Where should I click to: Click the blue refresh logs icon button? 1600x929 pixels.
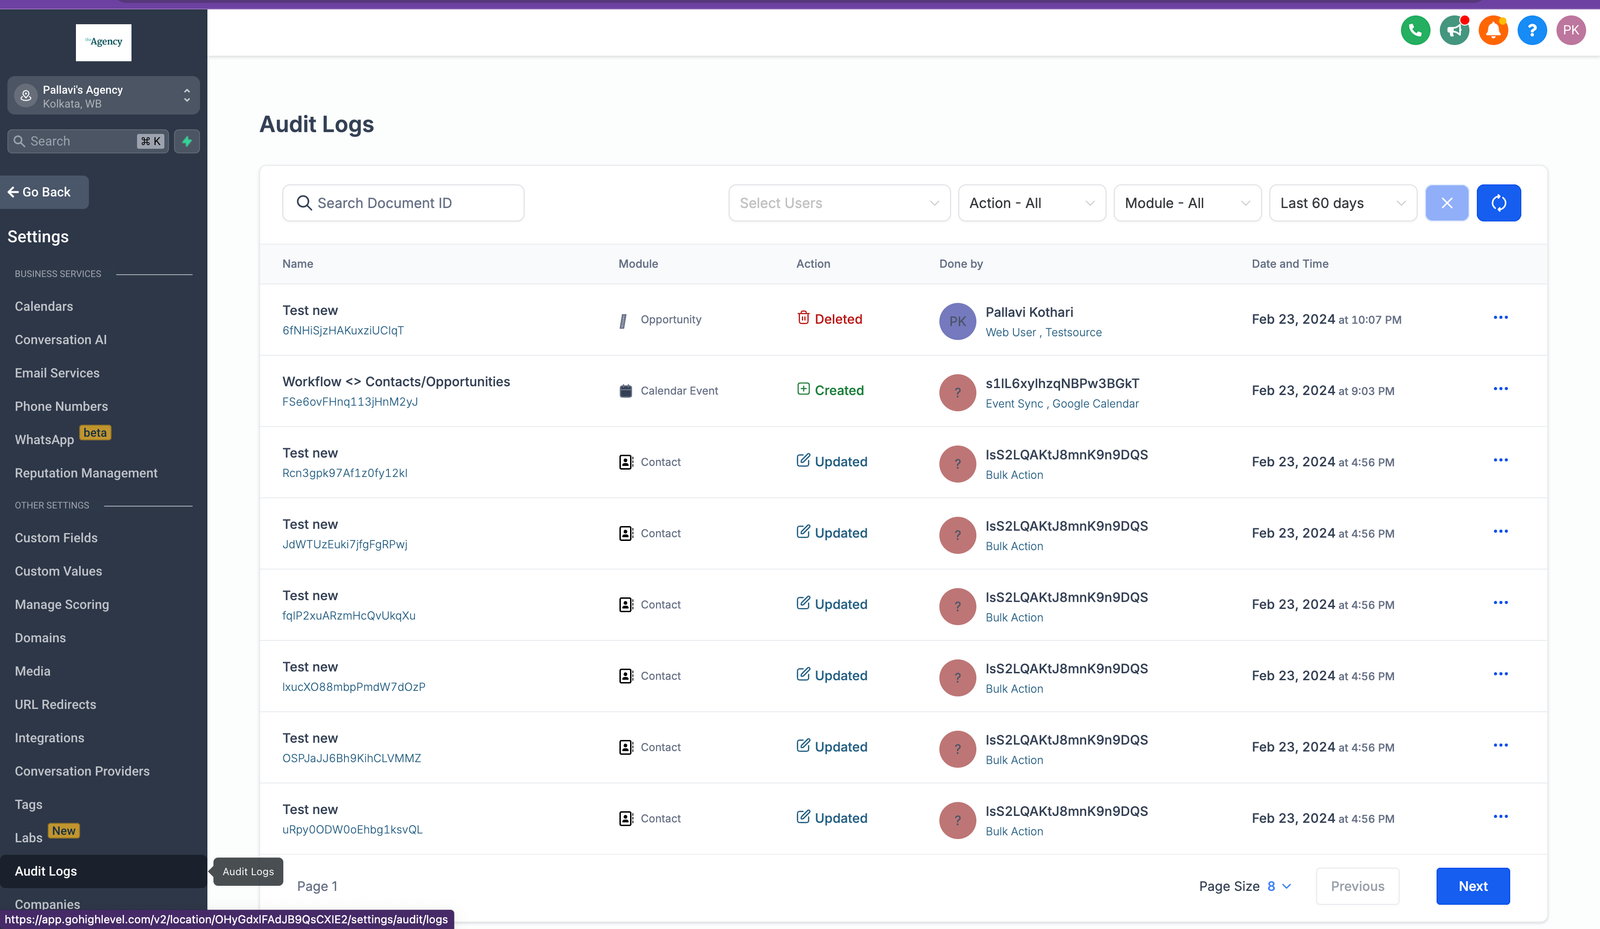point(1498,203)
